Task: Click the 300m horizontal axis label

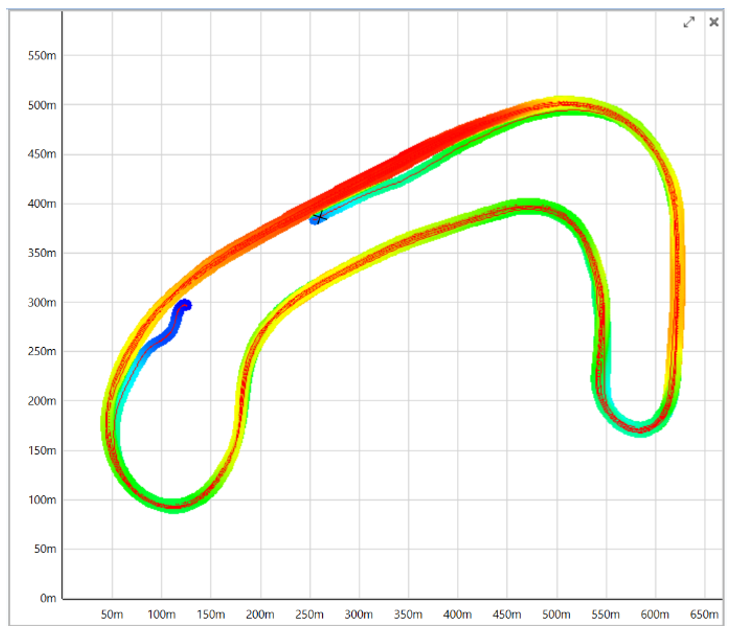Action: click(359, 614)
